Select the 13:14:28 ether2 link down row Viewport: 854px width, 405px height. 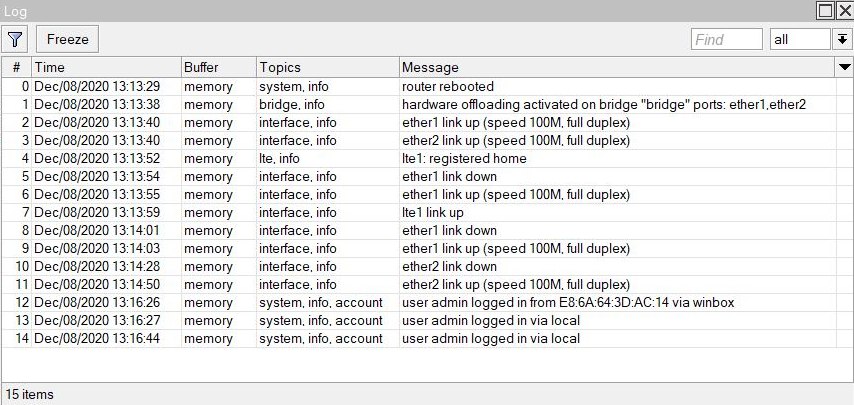(x=419, y=266)
